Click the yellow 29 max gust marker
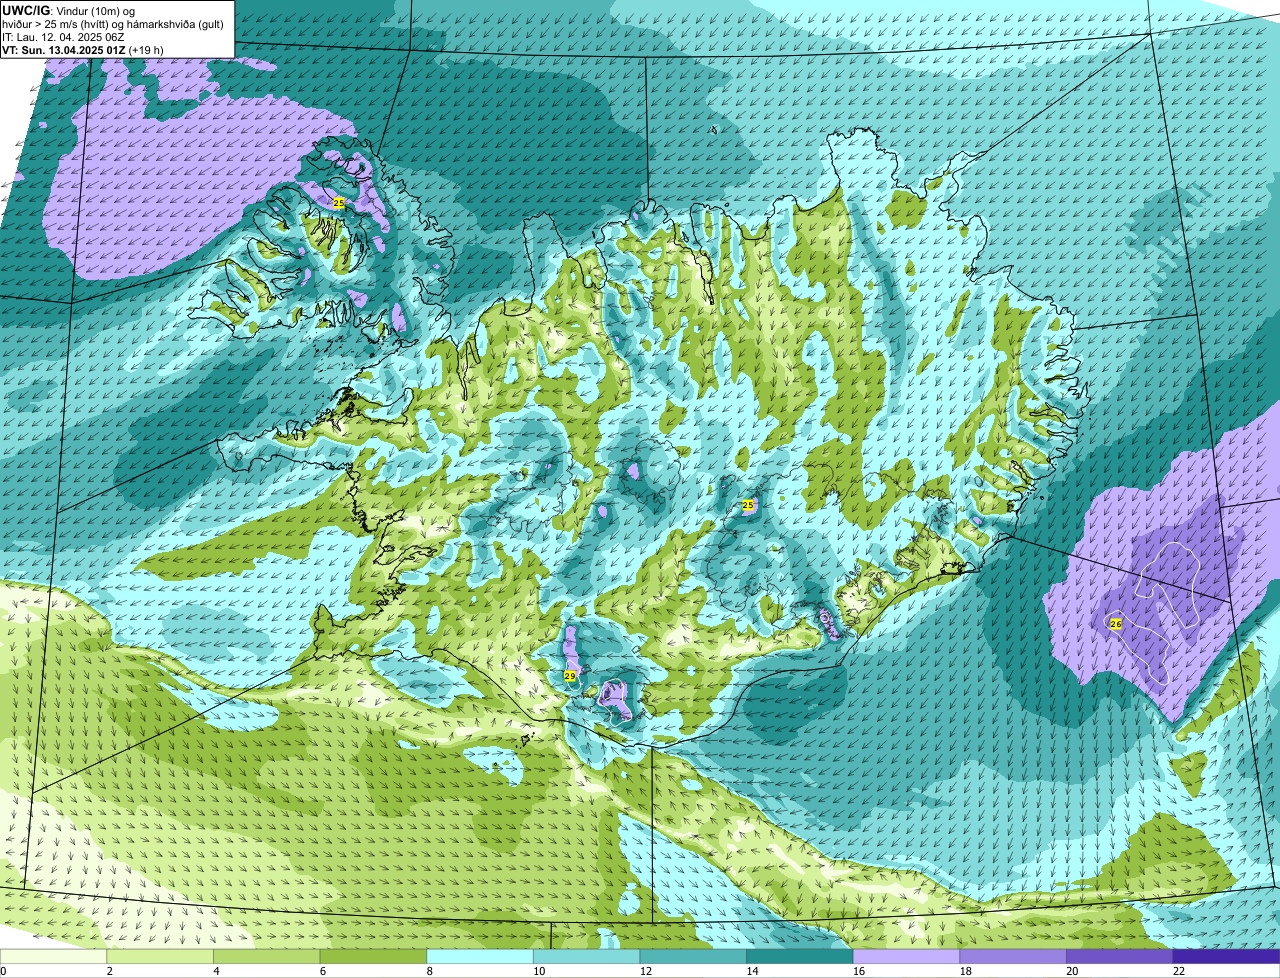 coord(570,676)
